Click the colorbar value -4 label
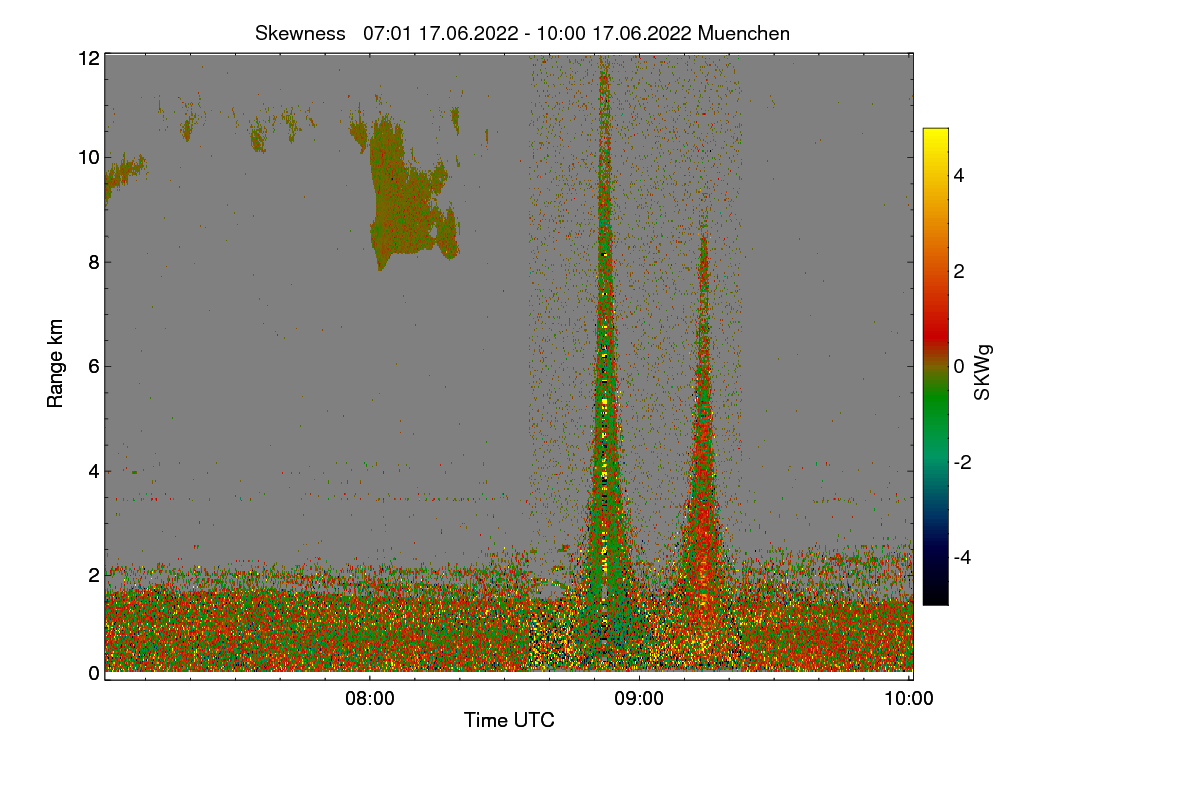 pos(961,557)
